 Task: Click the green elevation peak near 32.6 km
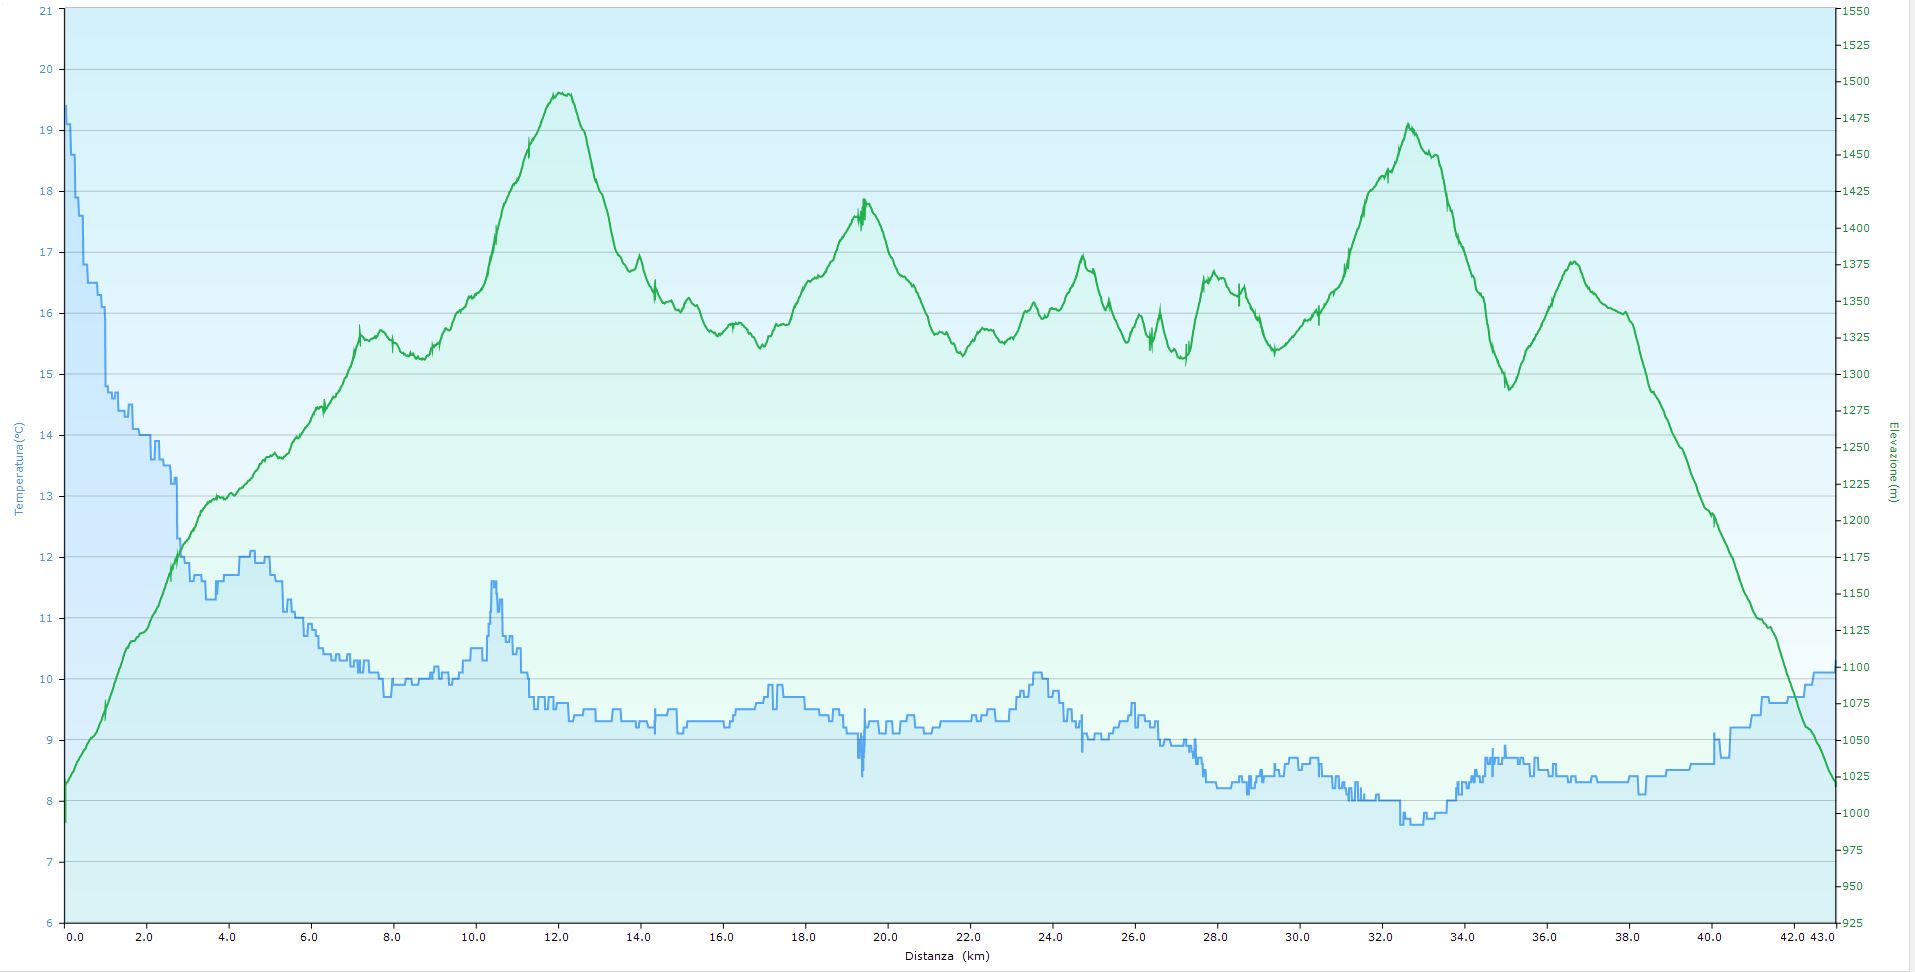1408,126
